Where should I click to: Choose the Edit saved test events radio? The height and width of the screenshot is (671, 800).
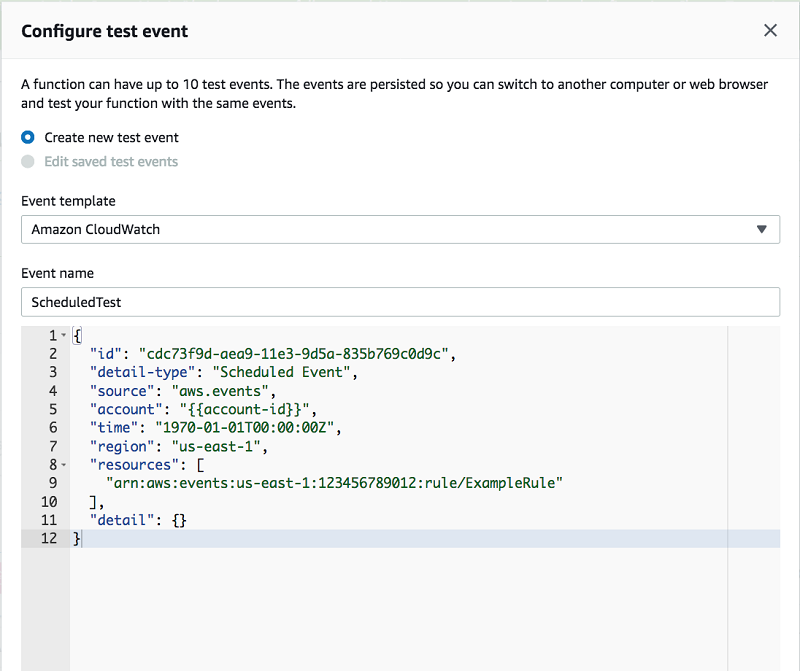(x=28, y=161)
